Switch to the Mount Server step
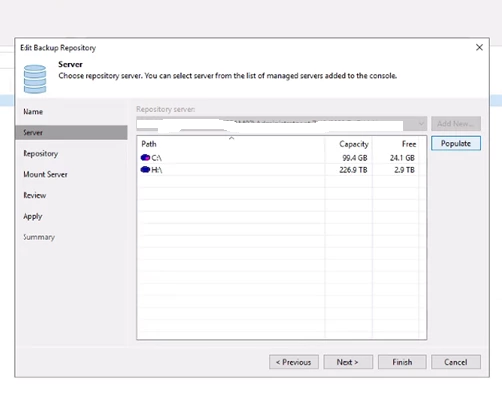502x405 pixels. [45, 174]
